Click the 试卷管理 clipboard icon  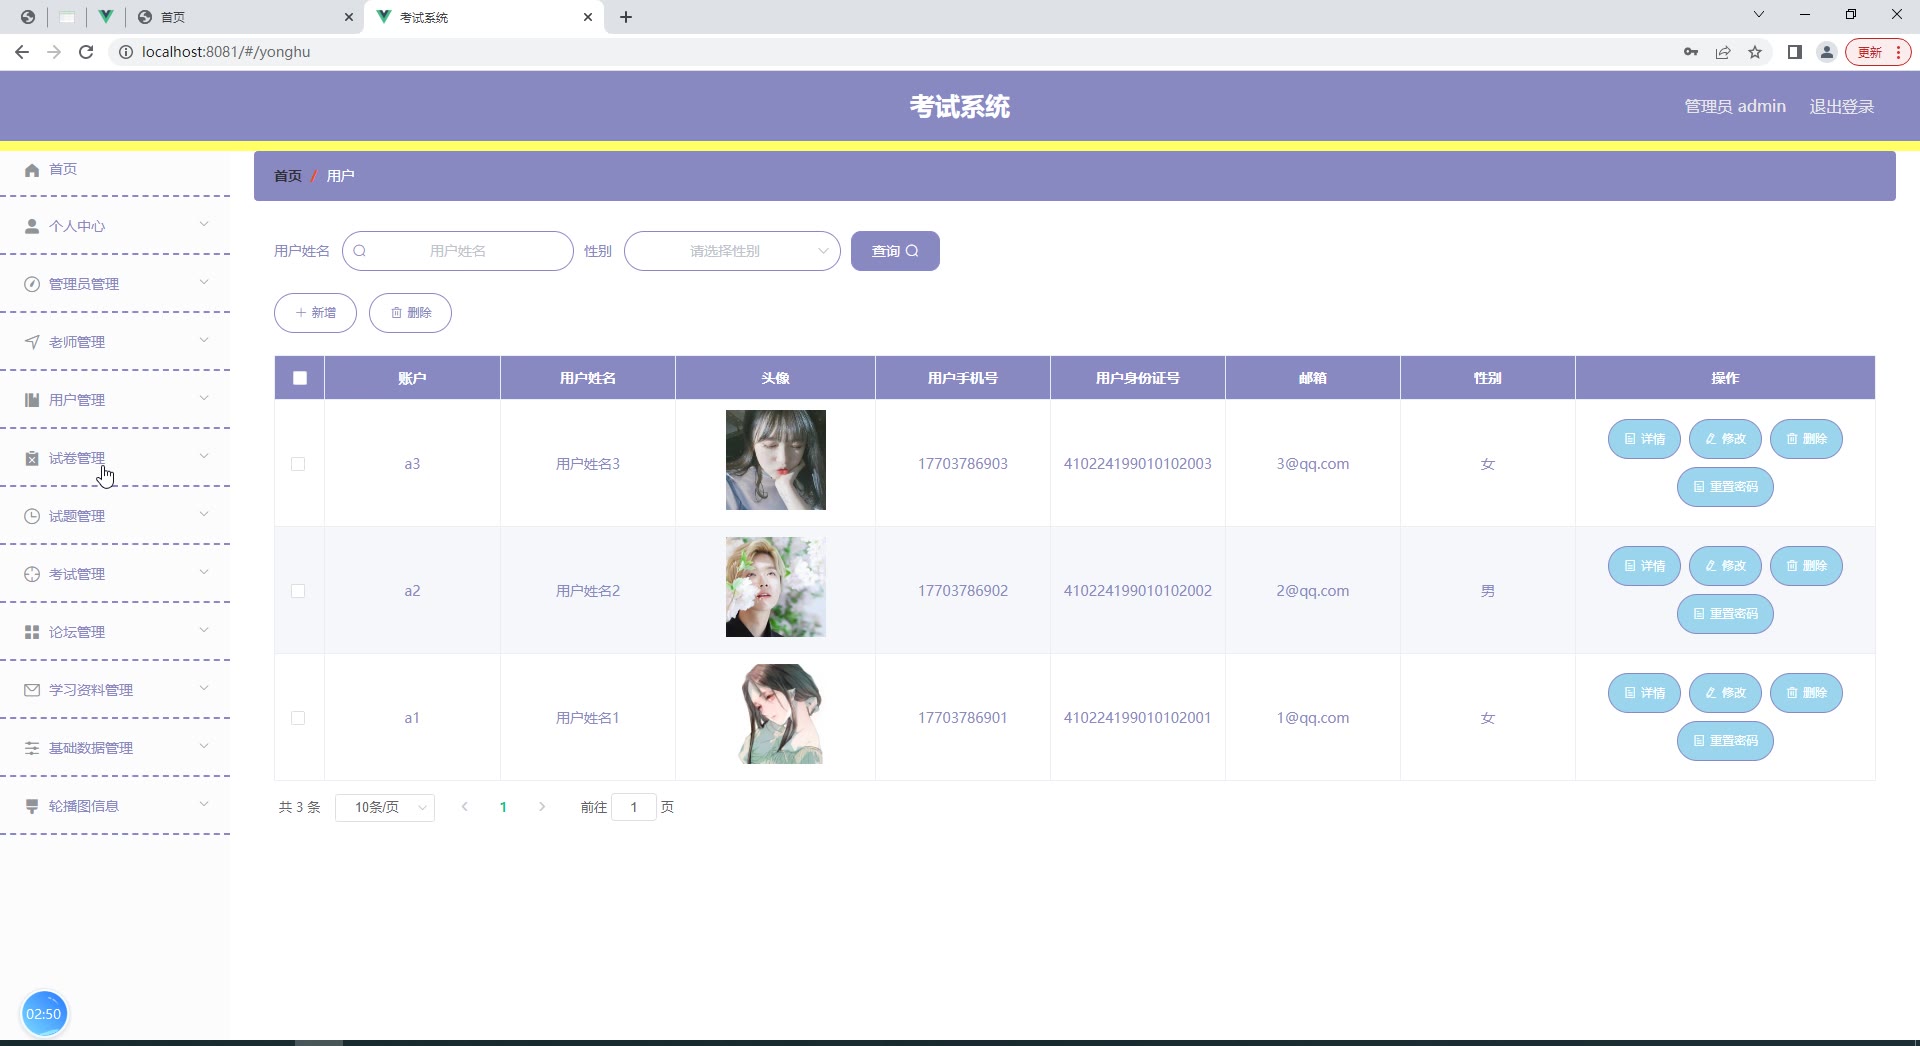tap(32, 458)
